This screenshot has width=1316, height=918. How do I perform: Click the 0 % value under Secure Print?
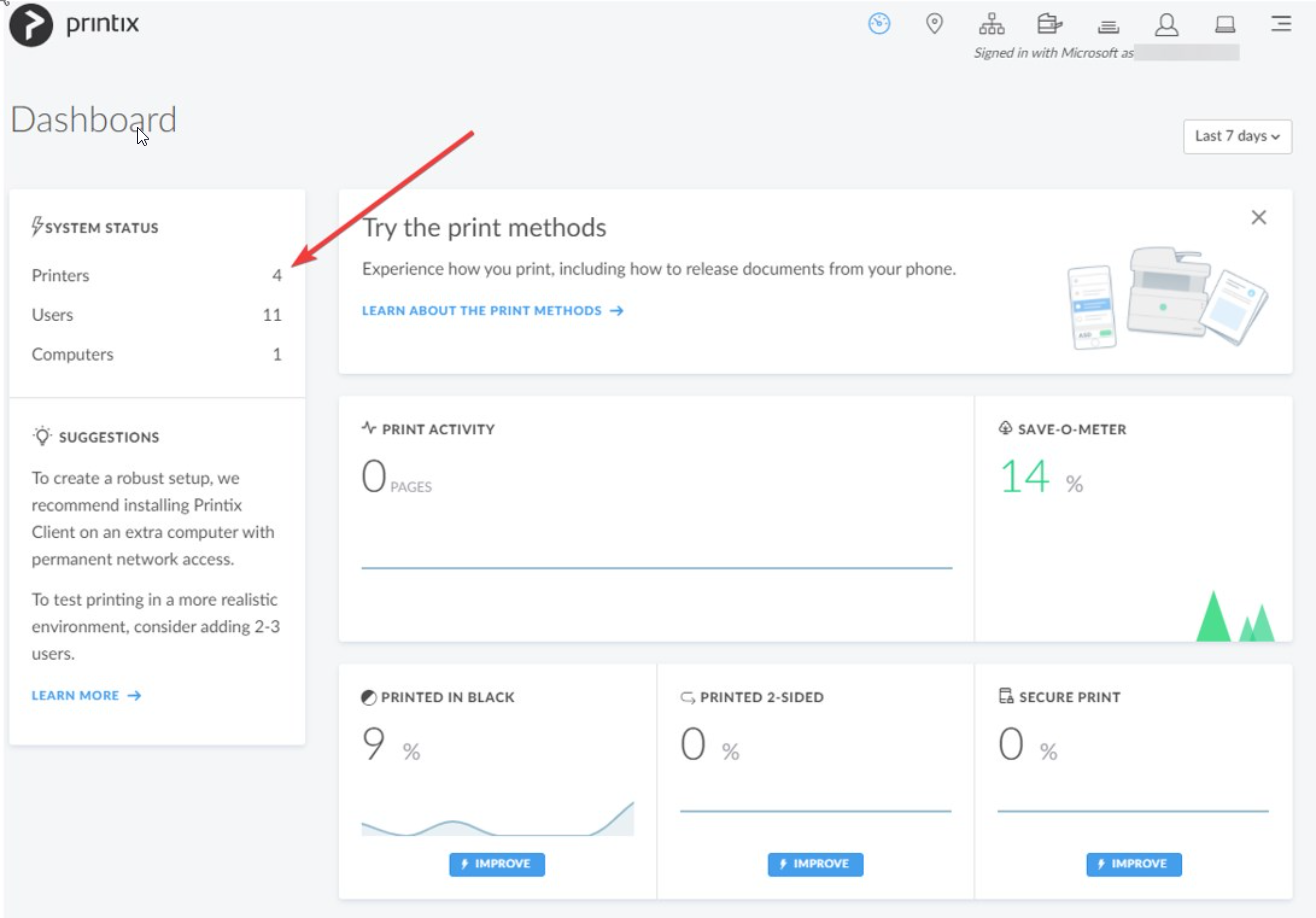click(1028, 746)
